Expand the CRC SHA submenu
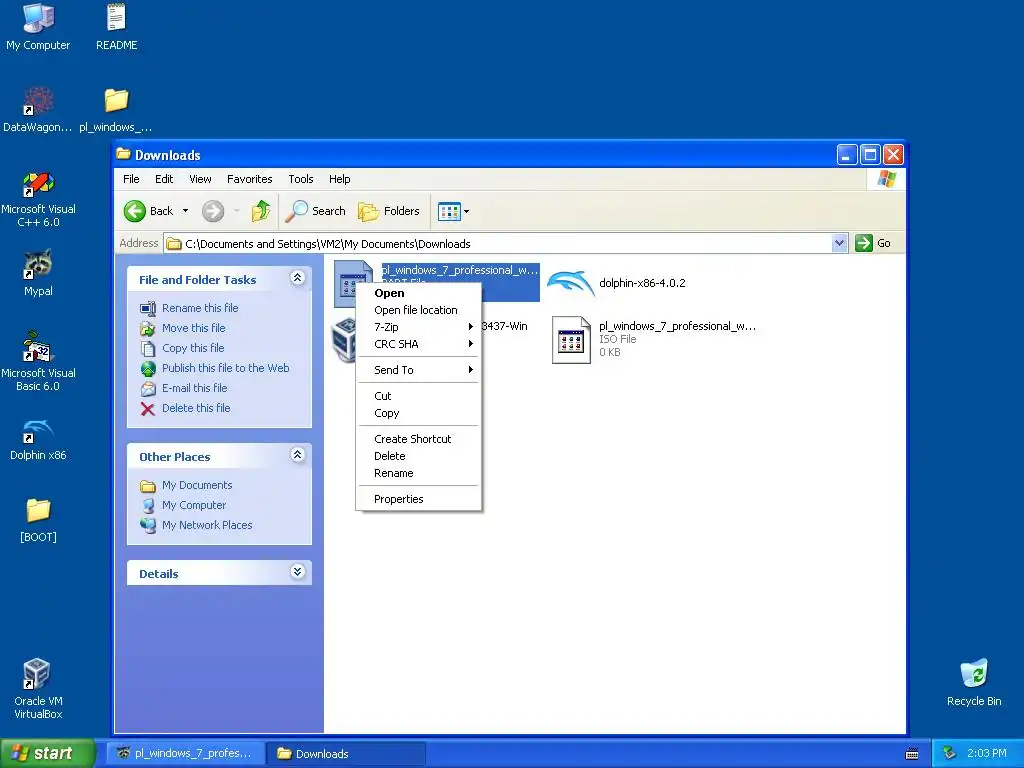1024x768 pixels. tap(419, 344)
